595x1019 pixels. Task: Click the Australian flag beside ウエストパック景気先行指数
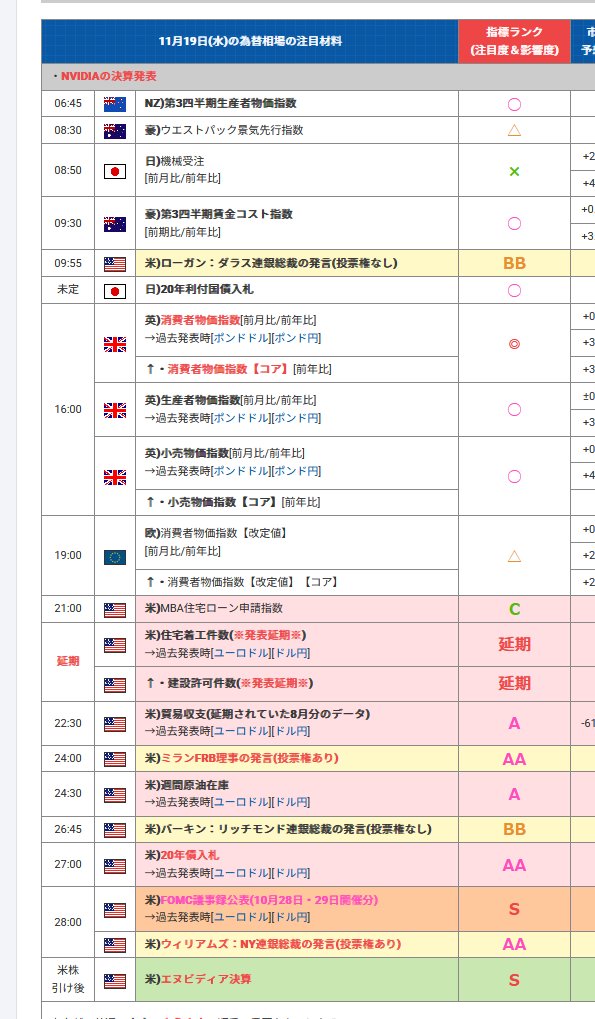pyautogui.click(x=115, y=131)
